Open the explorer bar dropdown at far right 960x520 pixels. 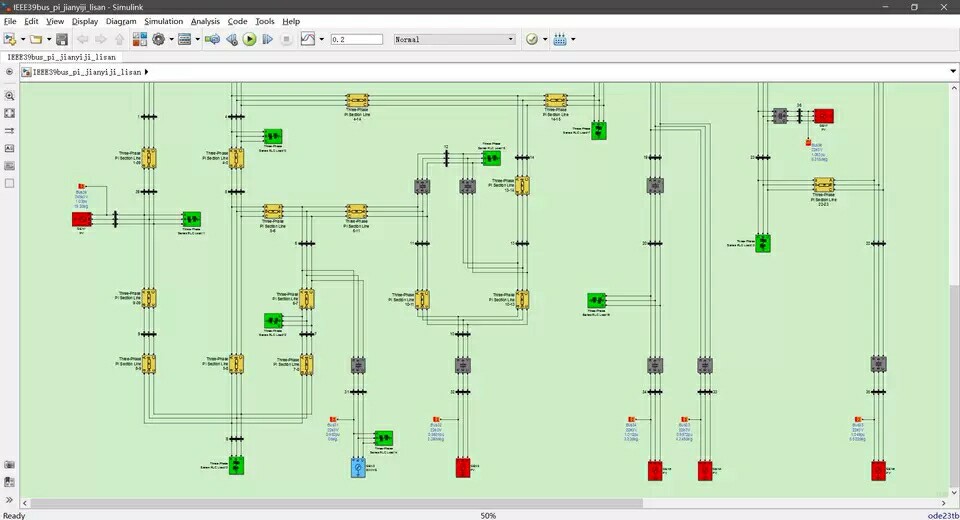tap(953, 72)
